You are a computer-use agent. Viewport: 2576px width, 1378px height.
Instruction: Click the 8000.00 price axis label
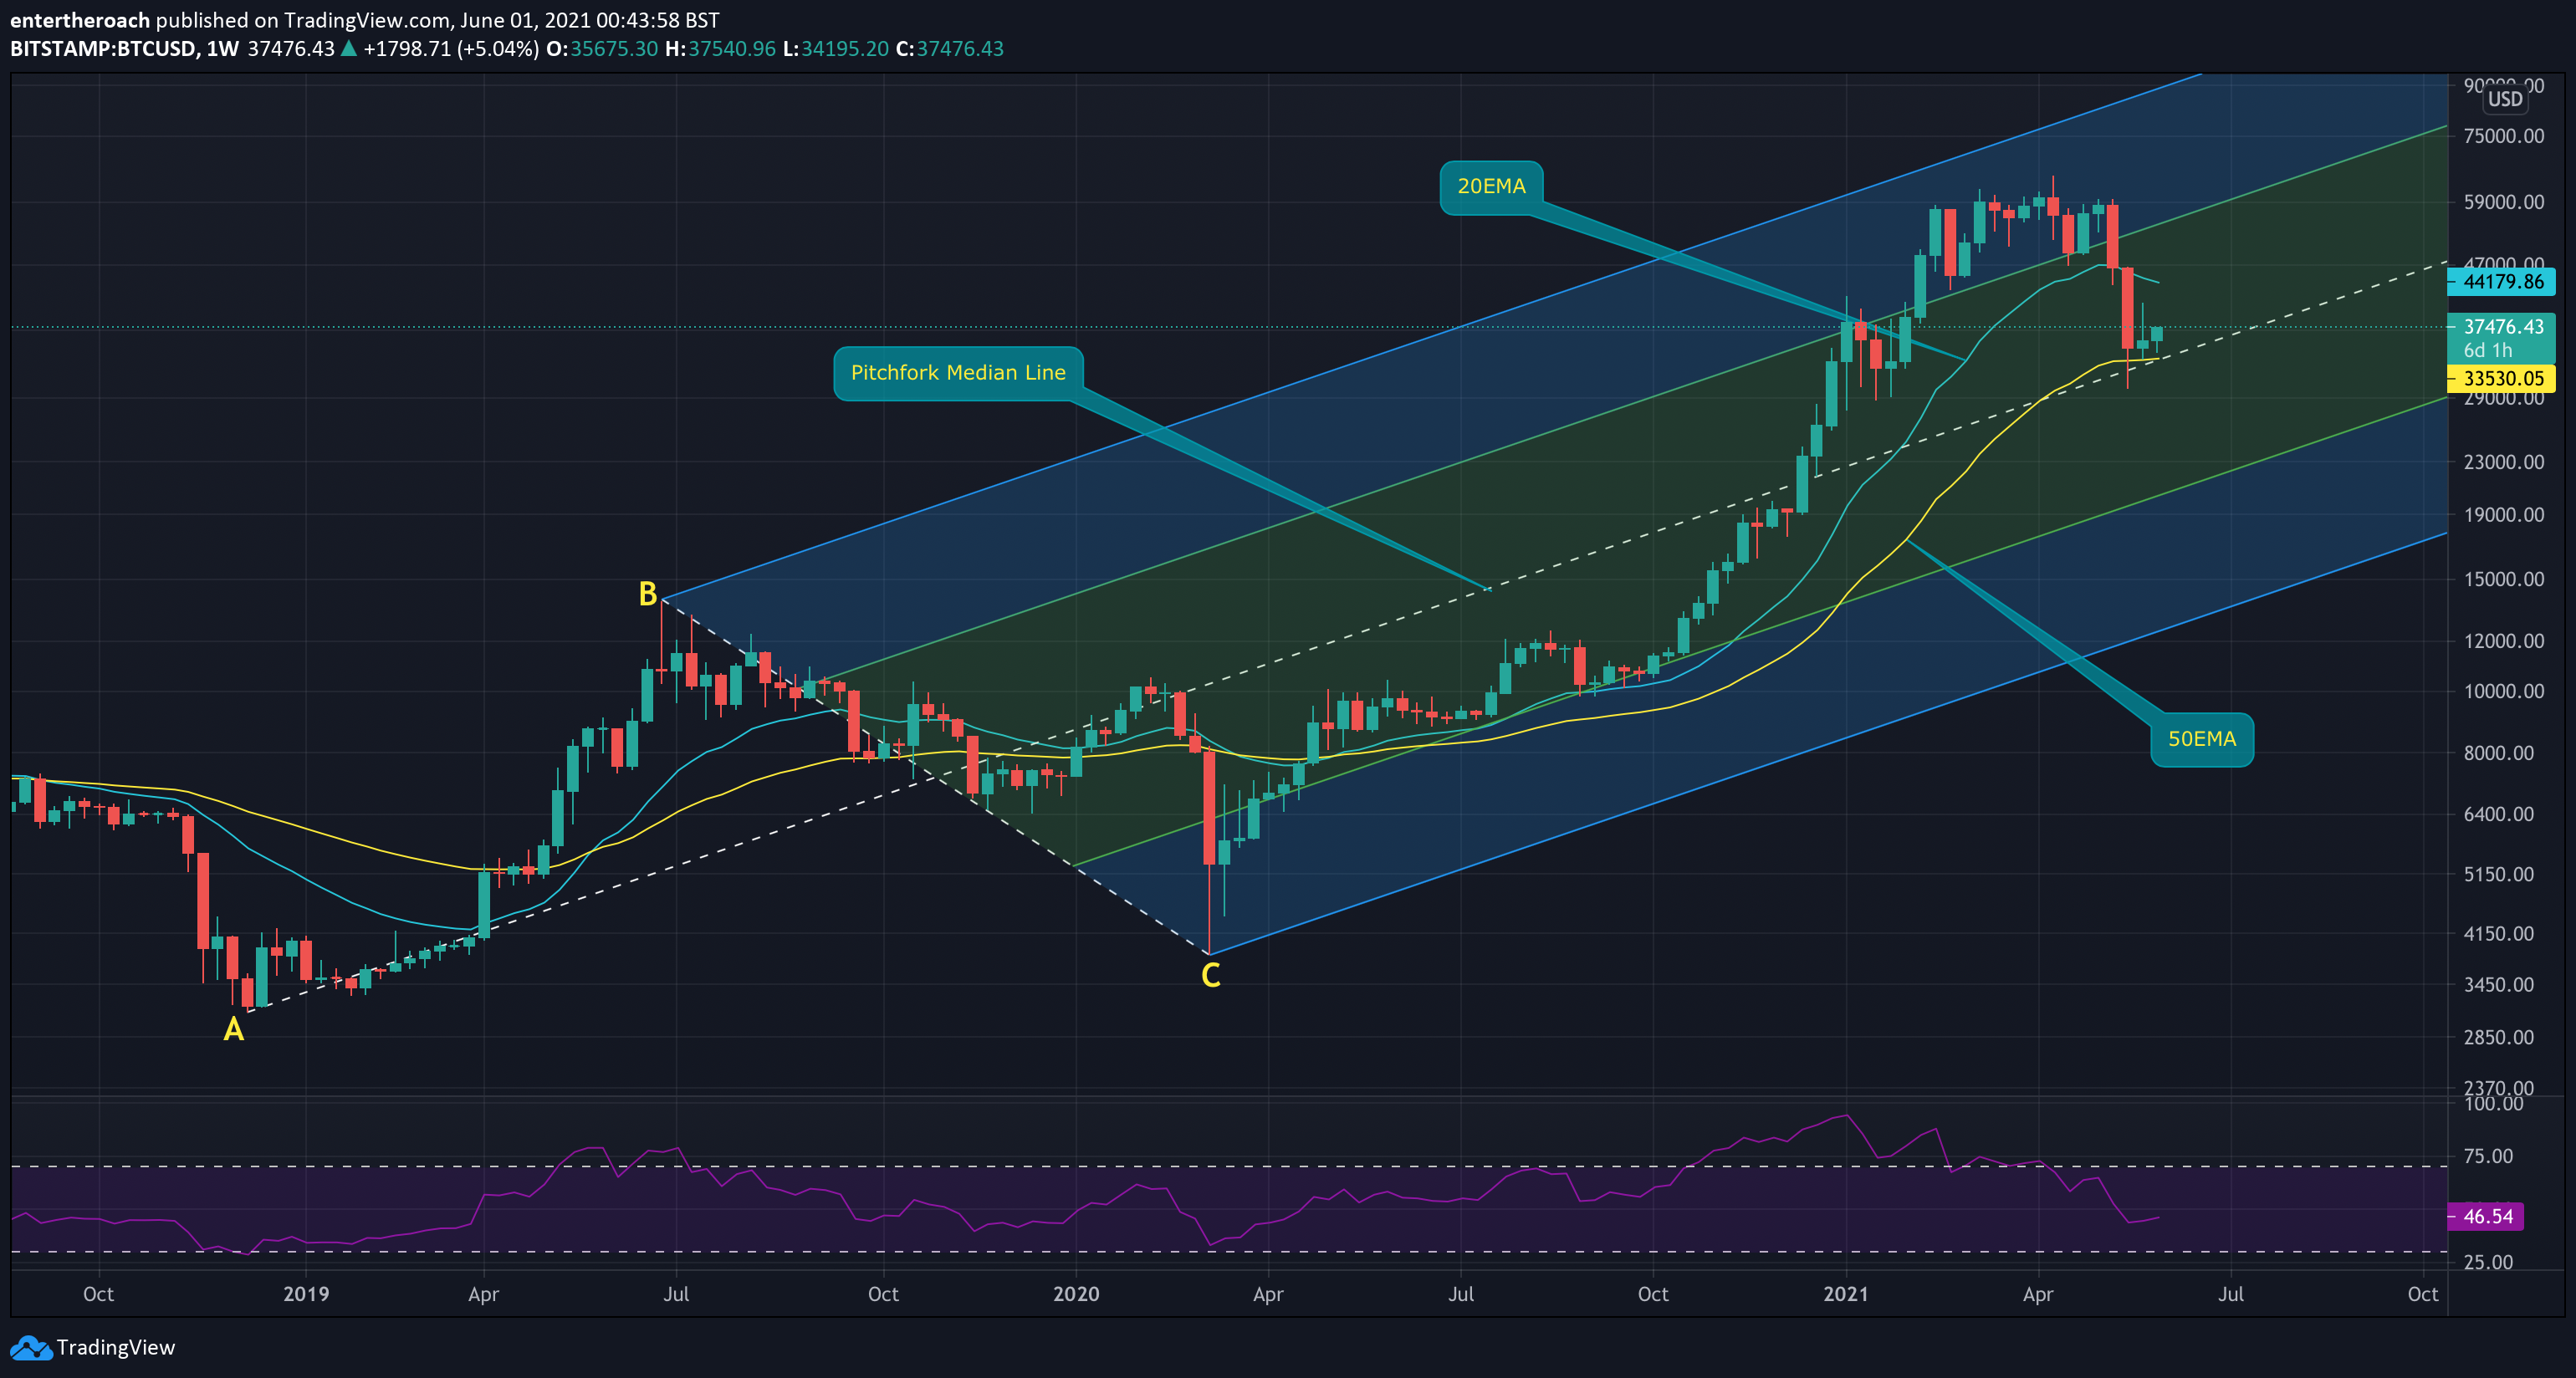click(2498, 753)
